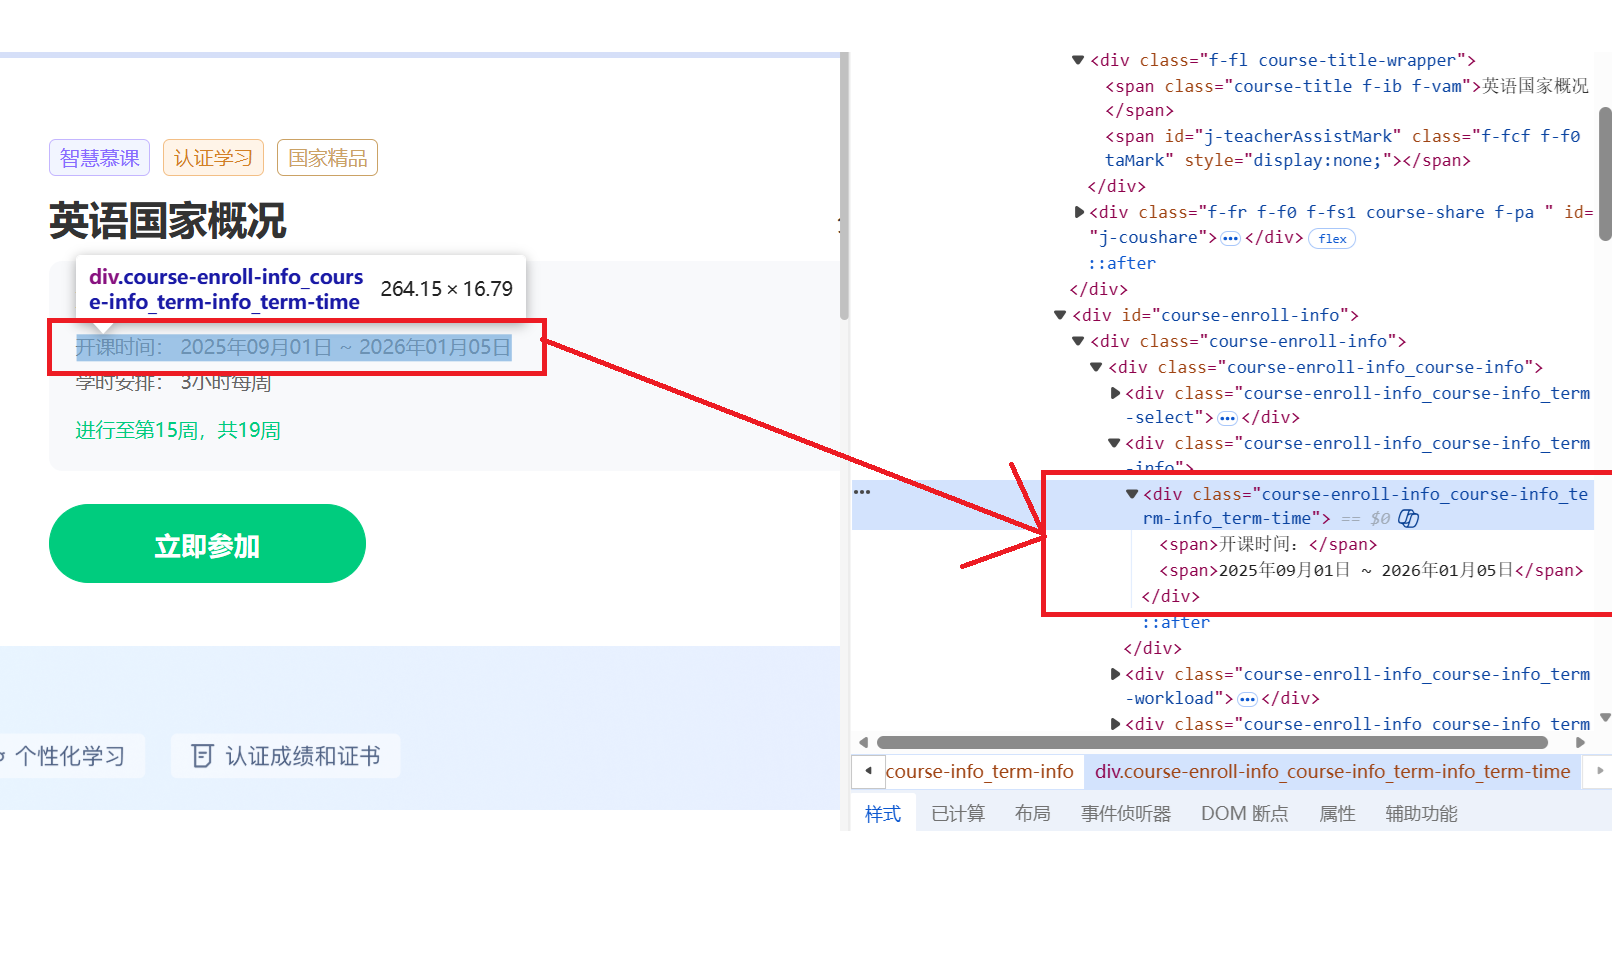1612x960 pixels.
Task: Click the 进行至第15周,共19周 progress text
Action: click(x=178, y=430)
